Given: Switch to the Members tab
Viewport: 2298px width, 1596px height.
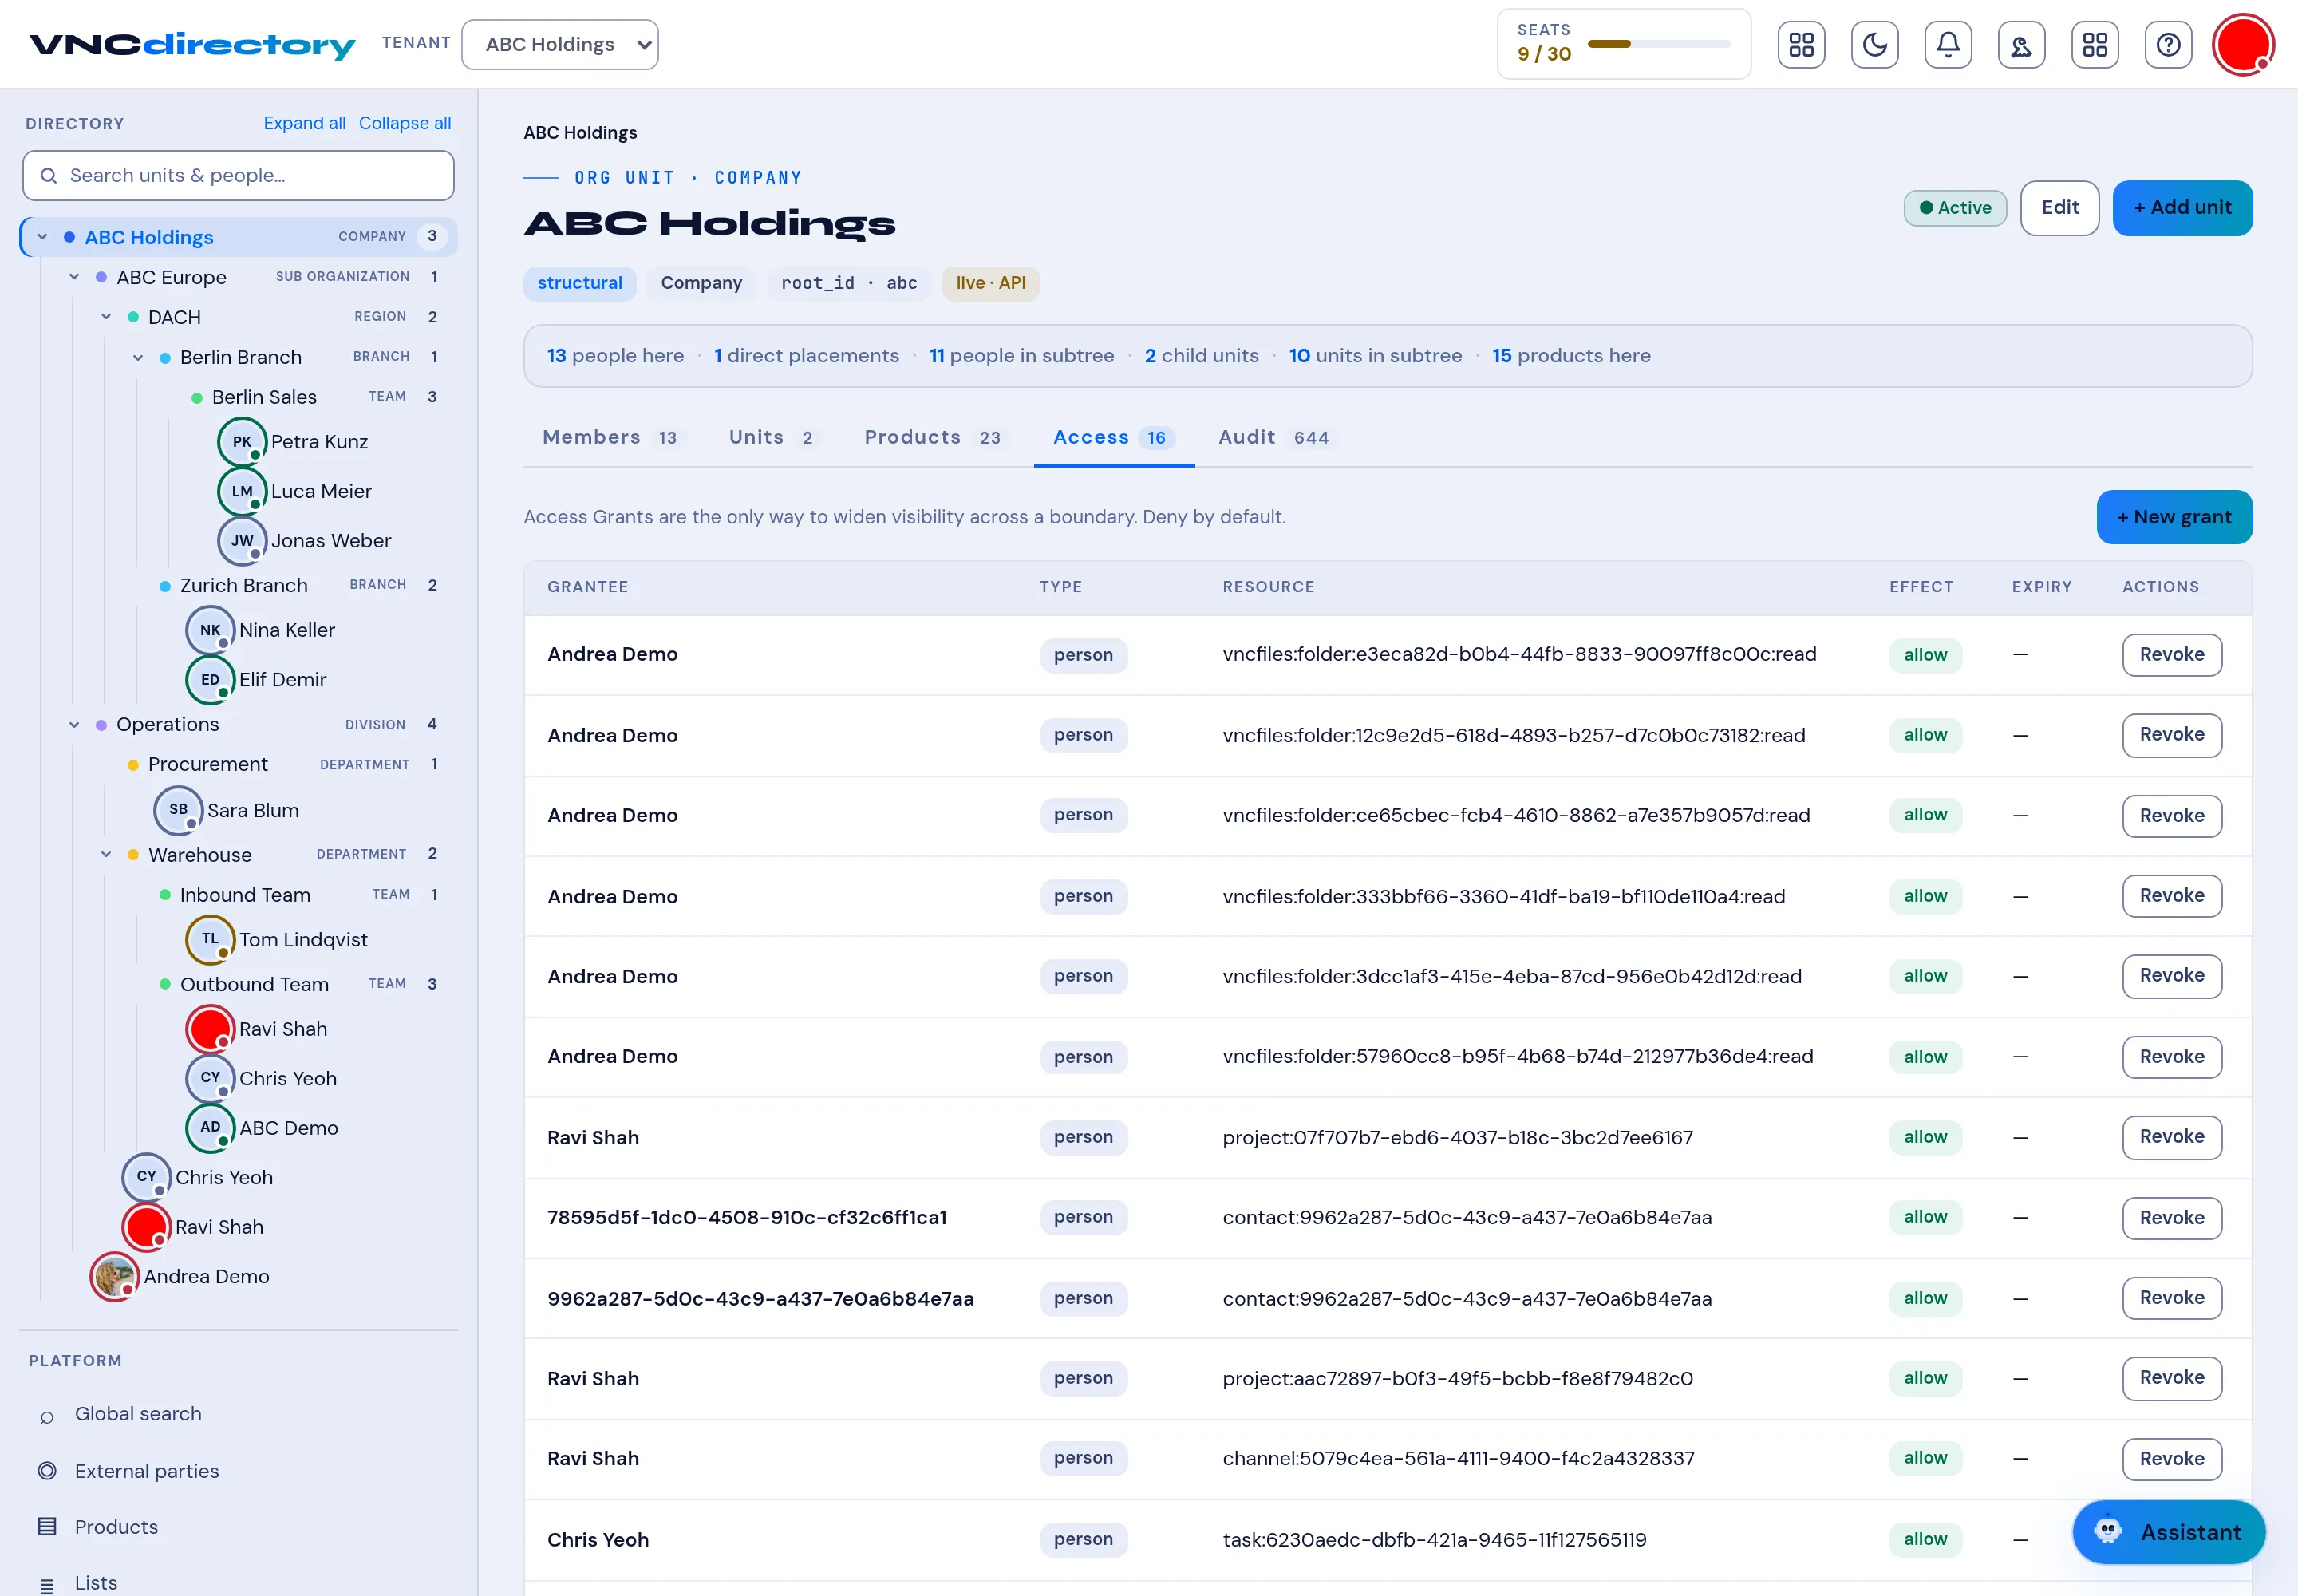Looking at the screenshot, I should pos(611,438).
